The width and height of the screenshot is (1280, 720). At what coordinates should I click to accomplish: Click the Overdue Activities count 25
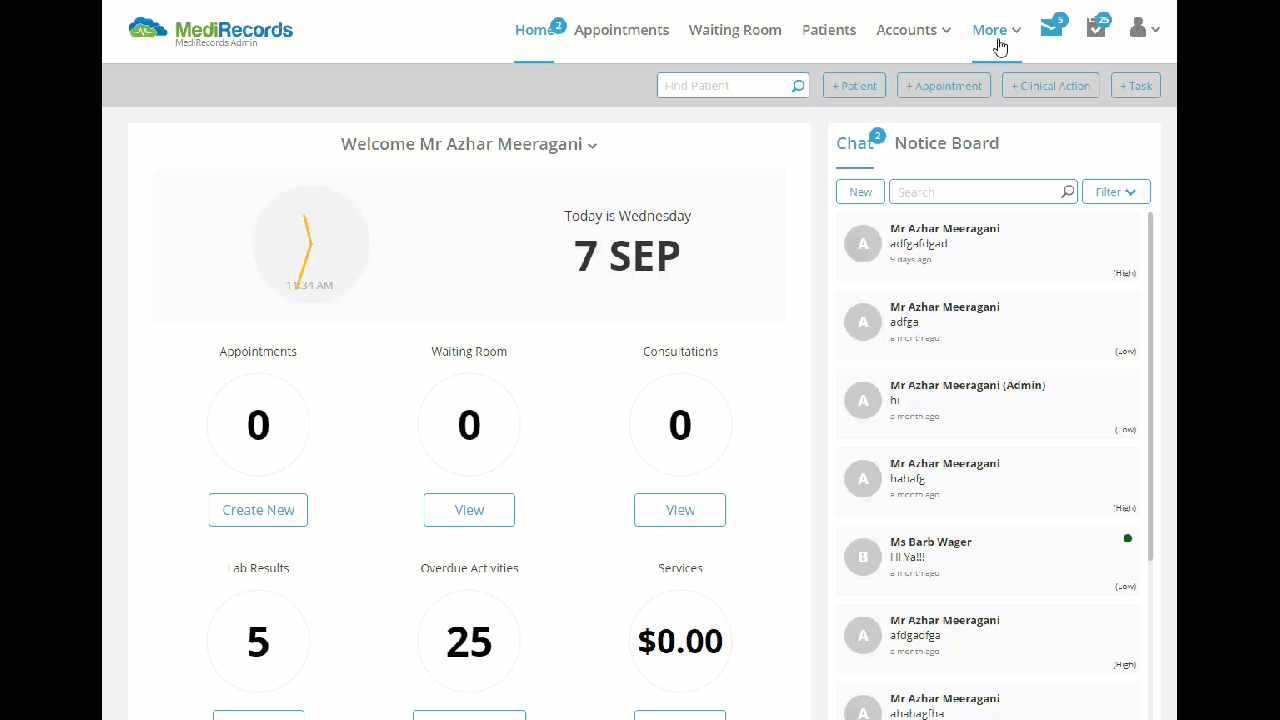(x=469, y=641)
